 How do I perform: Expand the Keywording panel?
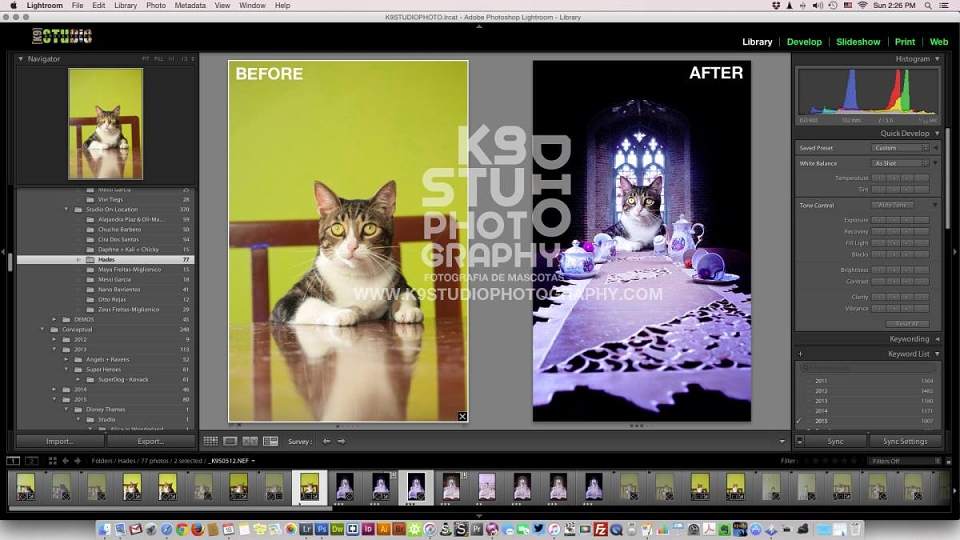(937, 339)
